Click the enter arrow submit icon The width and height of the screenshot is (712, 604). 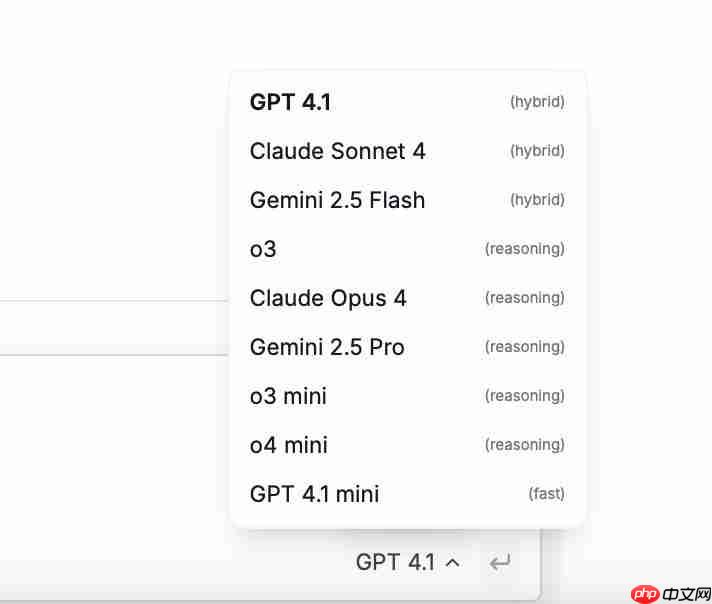pos(500,563)
